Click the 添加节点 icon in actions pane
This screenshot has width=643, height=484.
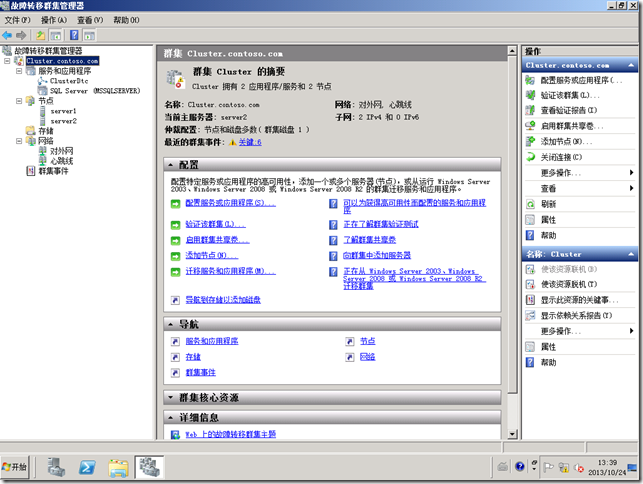click(530, 142)
